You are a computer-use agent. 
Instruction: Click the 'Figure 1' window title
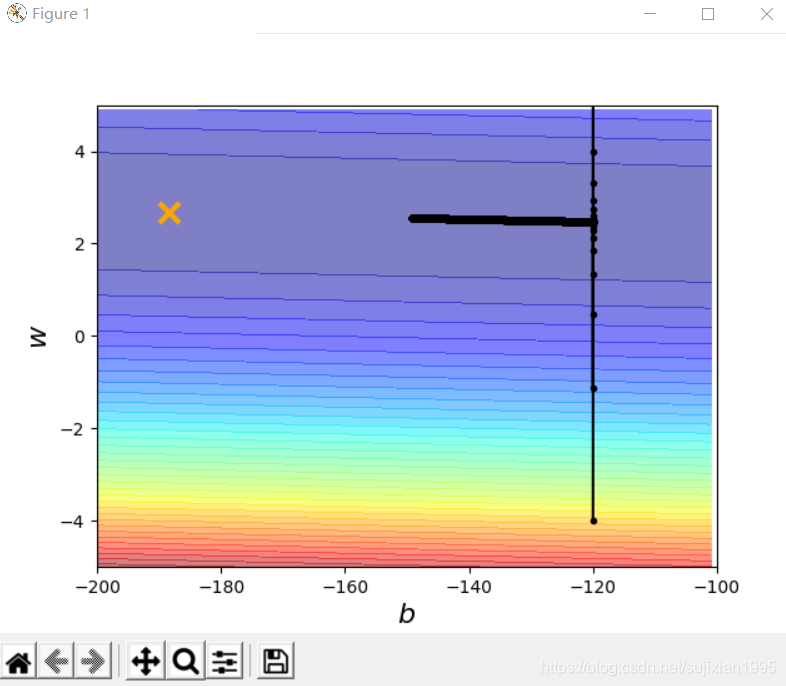61,14
